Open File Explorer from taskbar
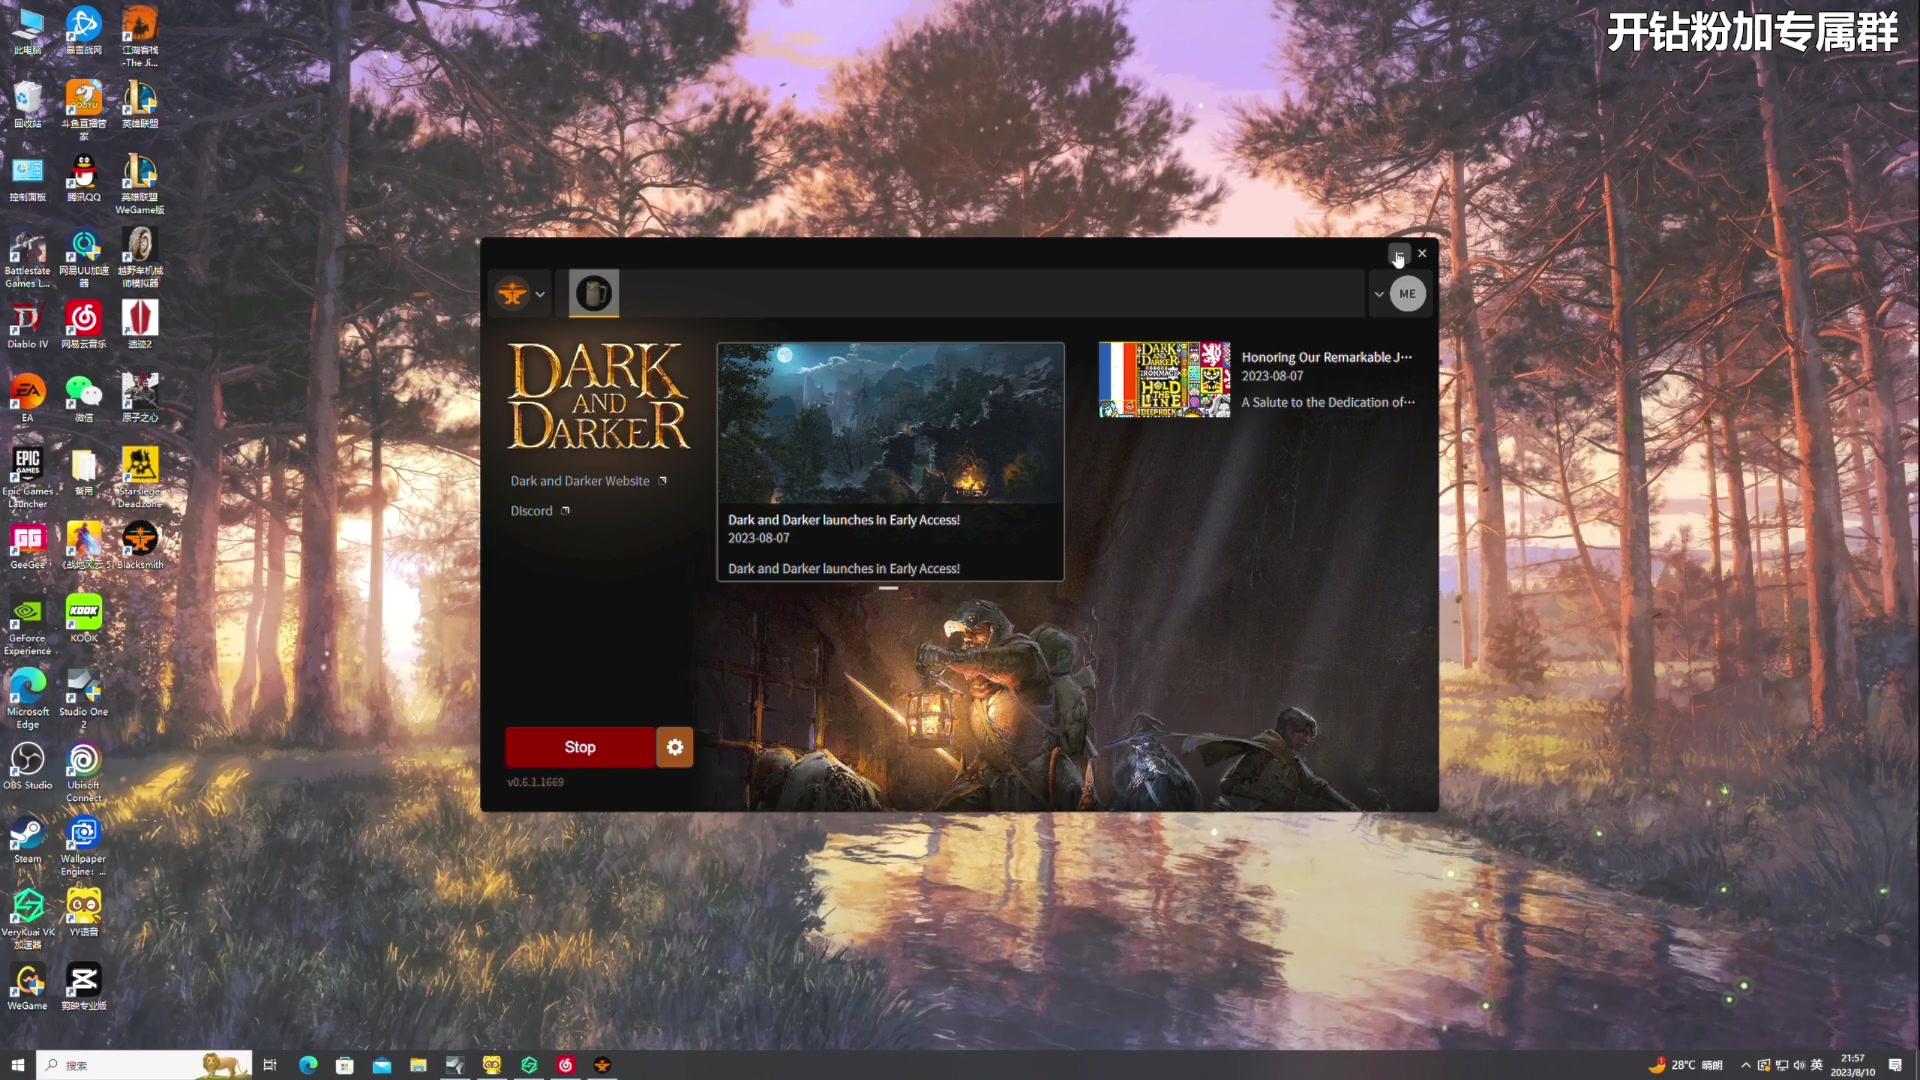 click(x=418, y=1065)
